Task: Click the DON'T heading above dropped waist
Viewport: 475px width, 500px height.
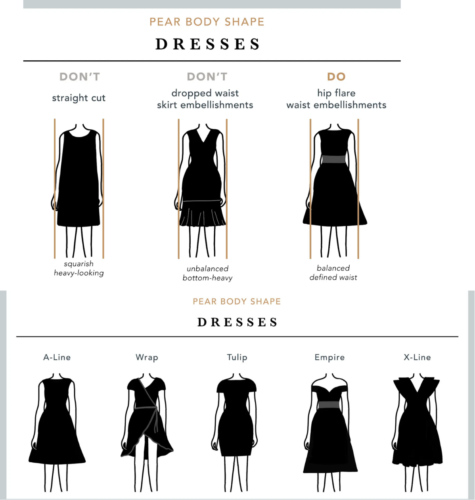Action: (207, 77)
